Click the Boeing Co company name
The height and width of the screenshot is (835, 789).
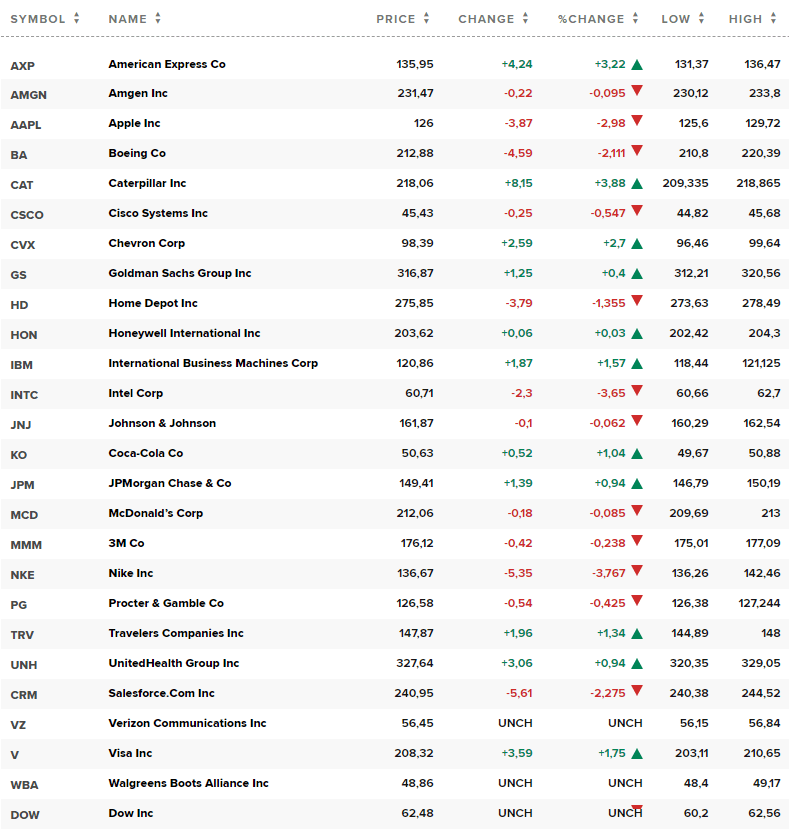point(137,153)
